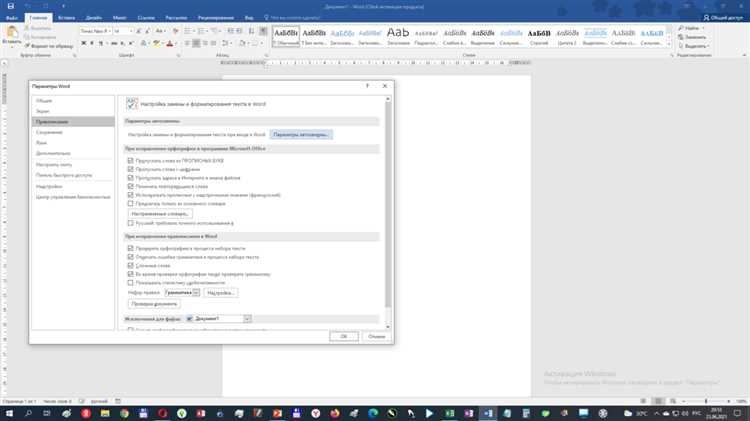Click the Find (Найти) icon in Editing group
The height and width of the screenshot is (421, 750).
click(x=681, y=28)
